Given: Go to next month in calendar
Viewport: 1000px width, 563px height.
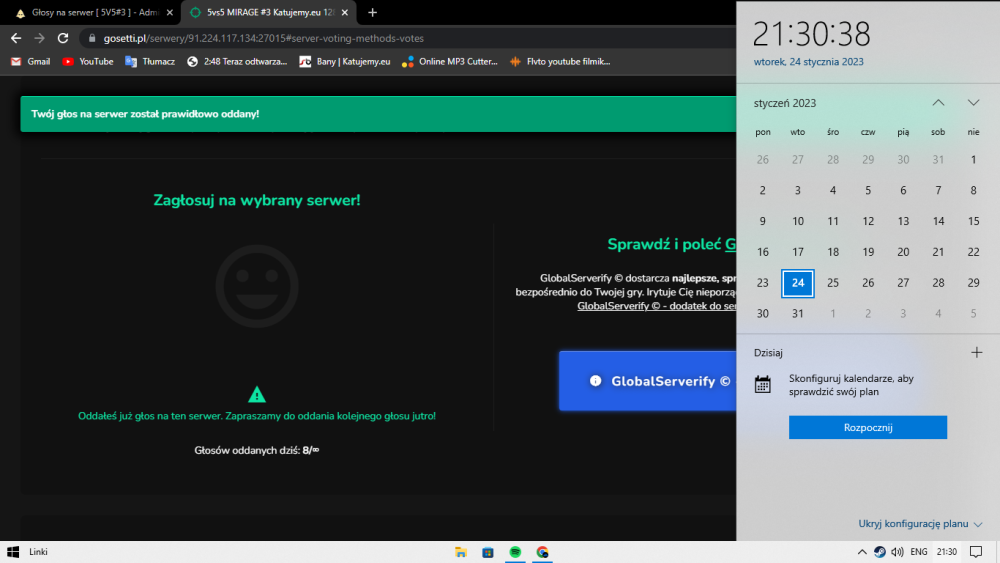Looking at the screenshot, I should coord(973,103).
